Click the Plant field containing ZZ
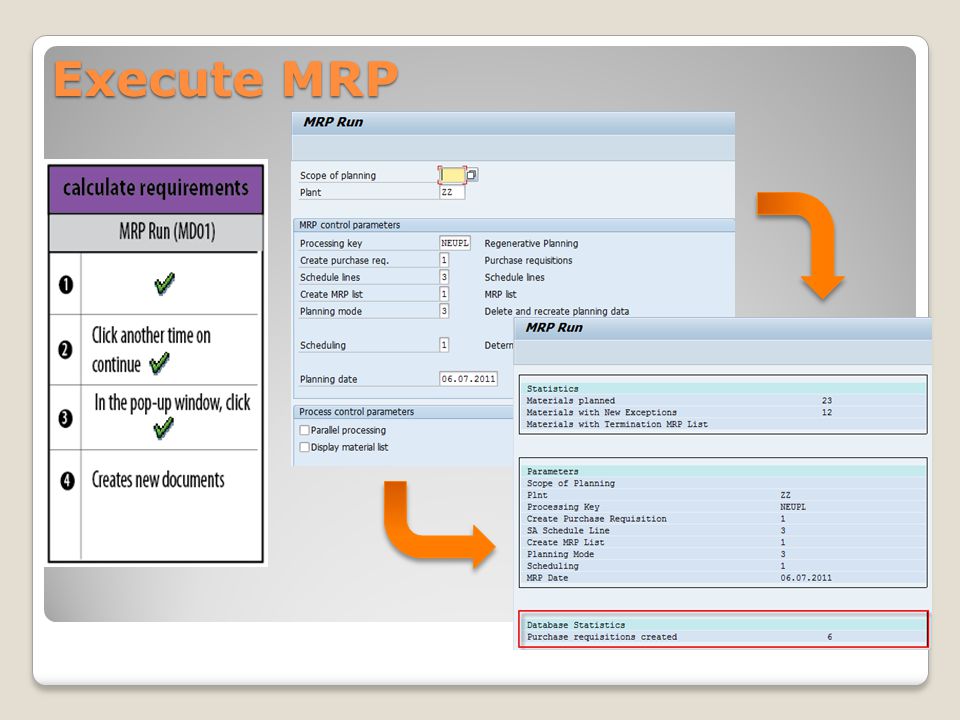The image size is (960, 720). coord(452,192)
